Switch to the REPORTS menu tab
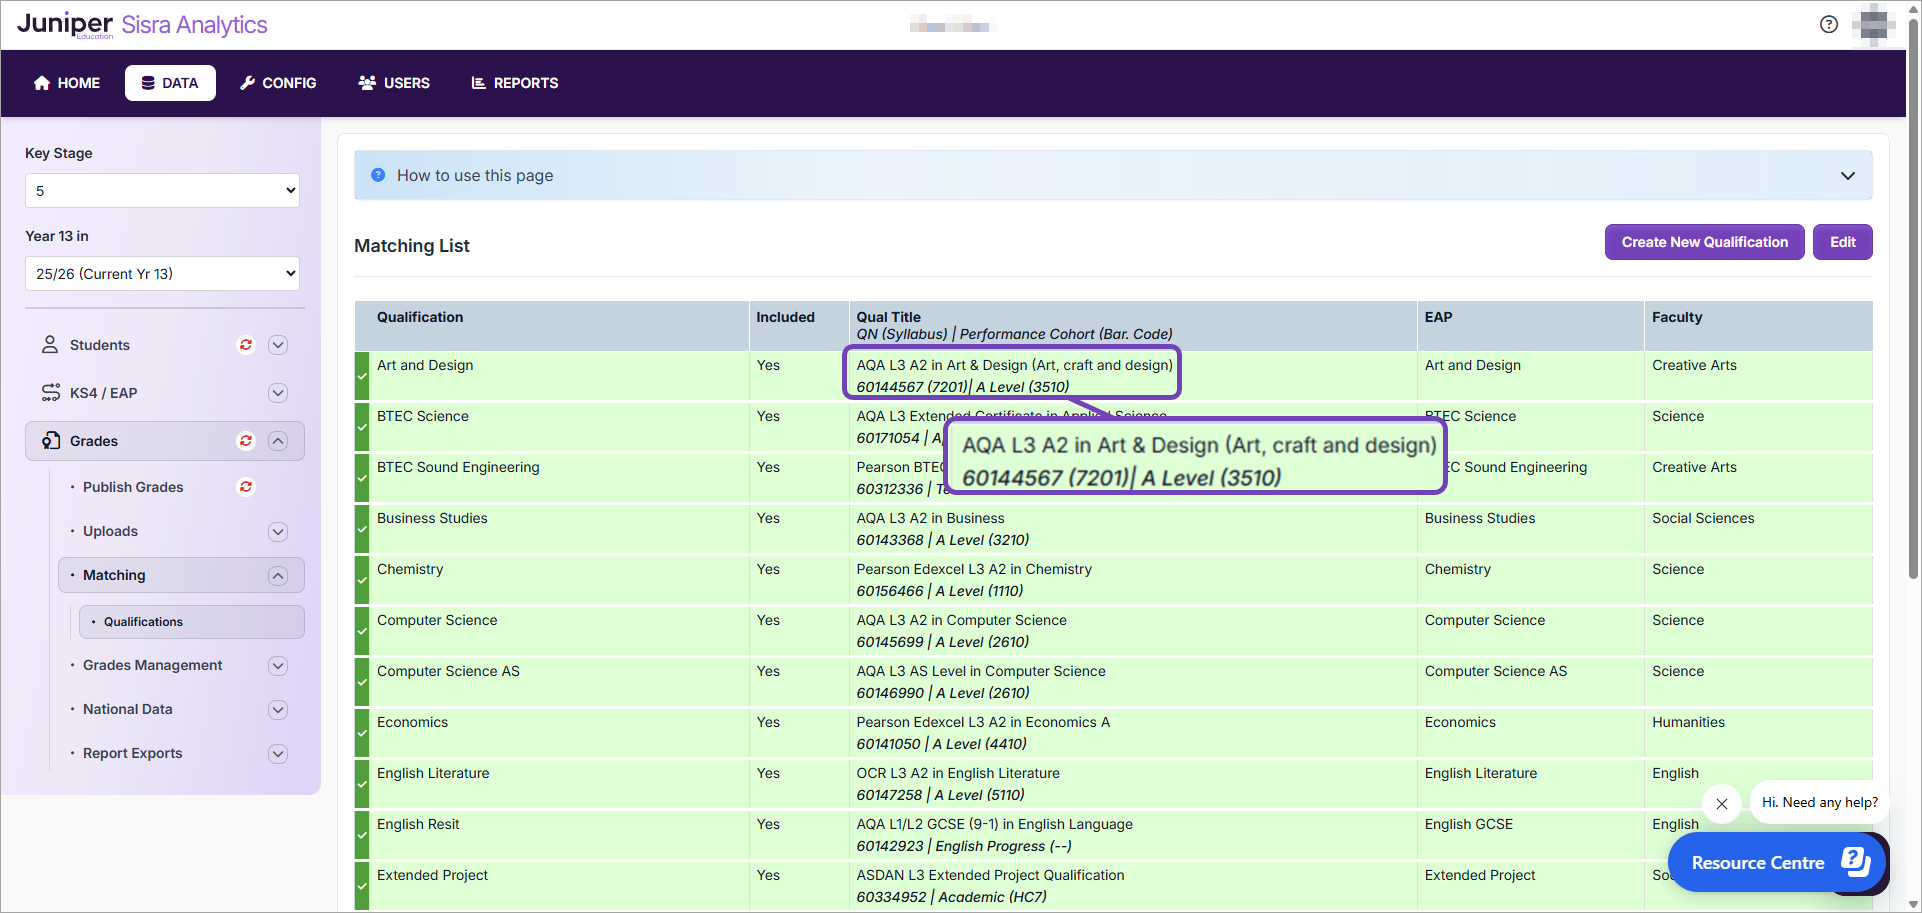 (x=515, y=83)
